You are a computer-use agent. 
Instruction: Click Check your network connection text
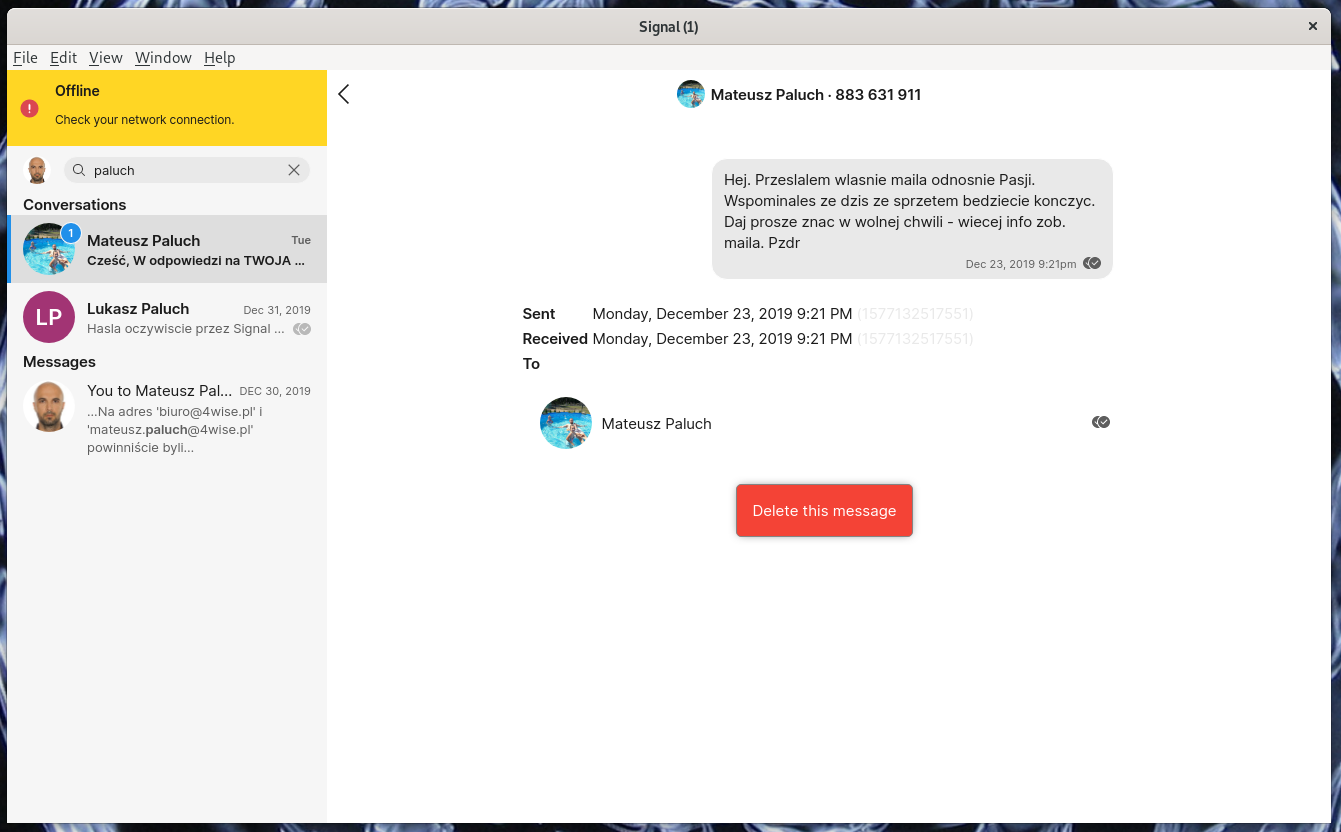pos(145,120)
